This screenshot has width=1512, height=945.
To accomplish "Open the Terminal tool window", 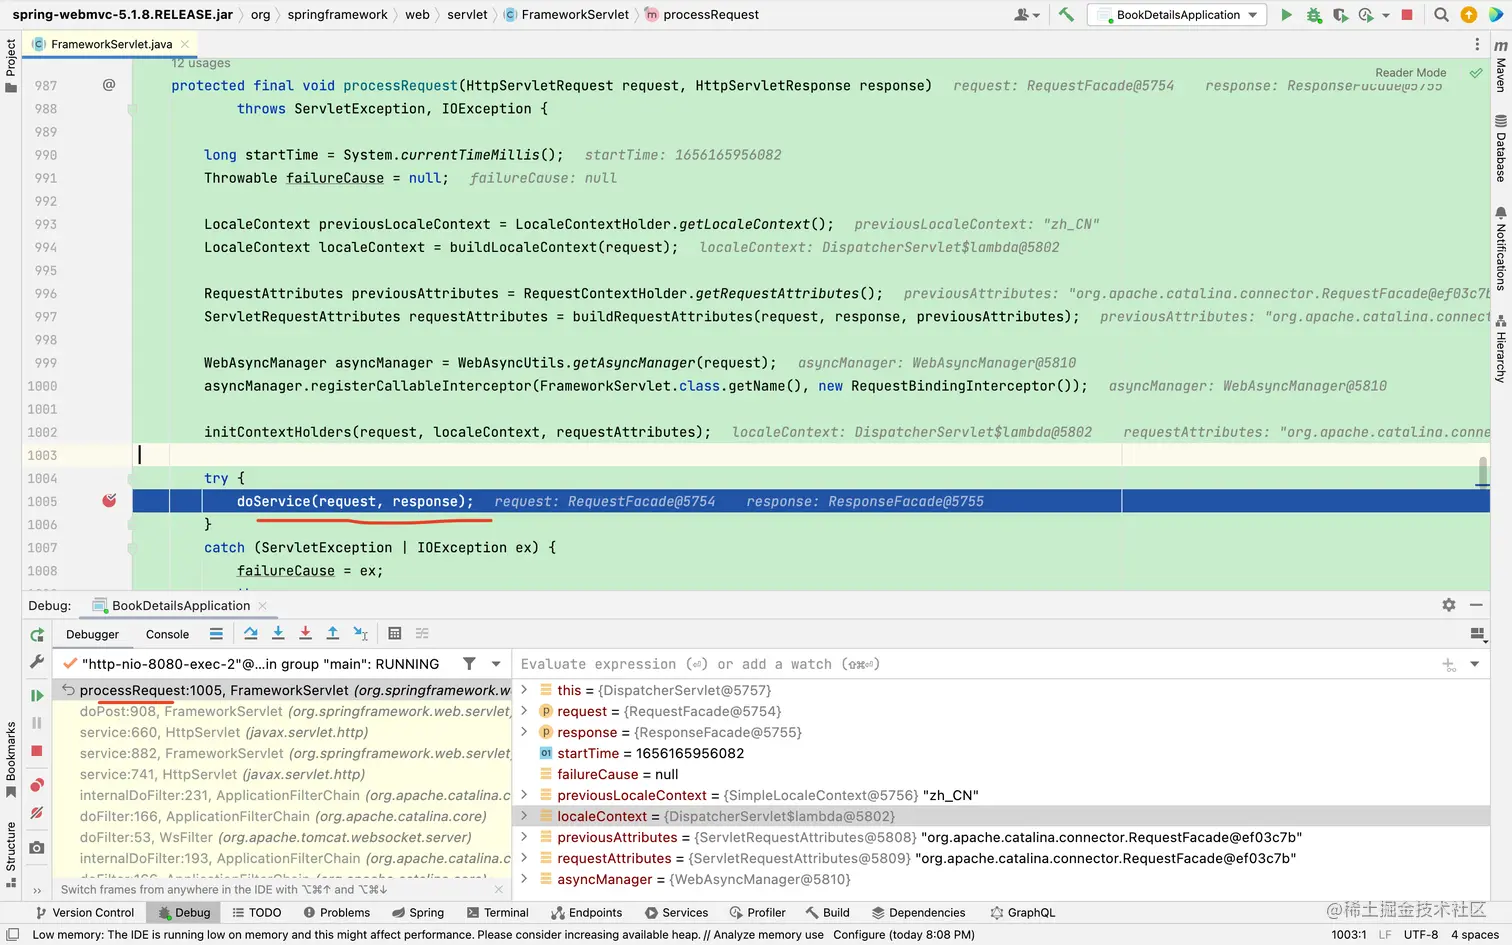I will point(497,912).
